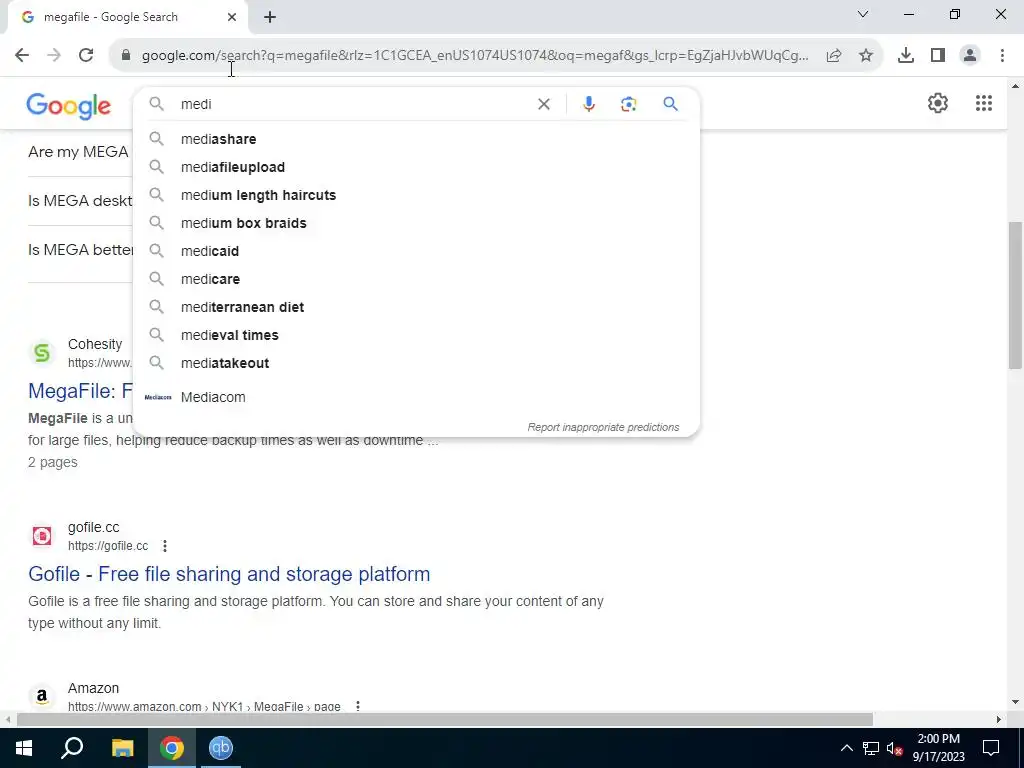Reload the current page
The image size is (1024, 768).
pos(86,56)
